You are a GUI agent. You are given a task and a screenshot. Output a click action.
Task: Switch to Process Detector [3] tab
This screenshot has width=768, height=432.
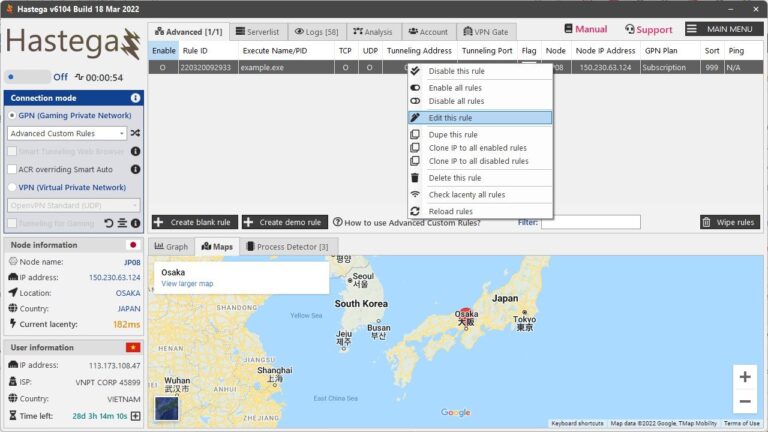point(288,246)
